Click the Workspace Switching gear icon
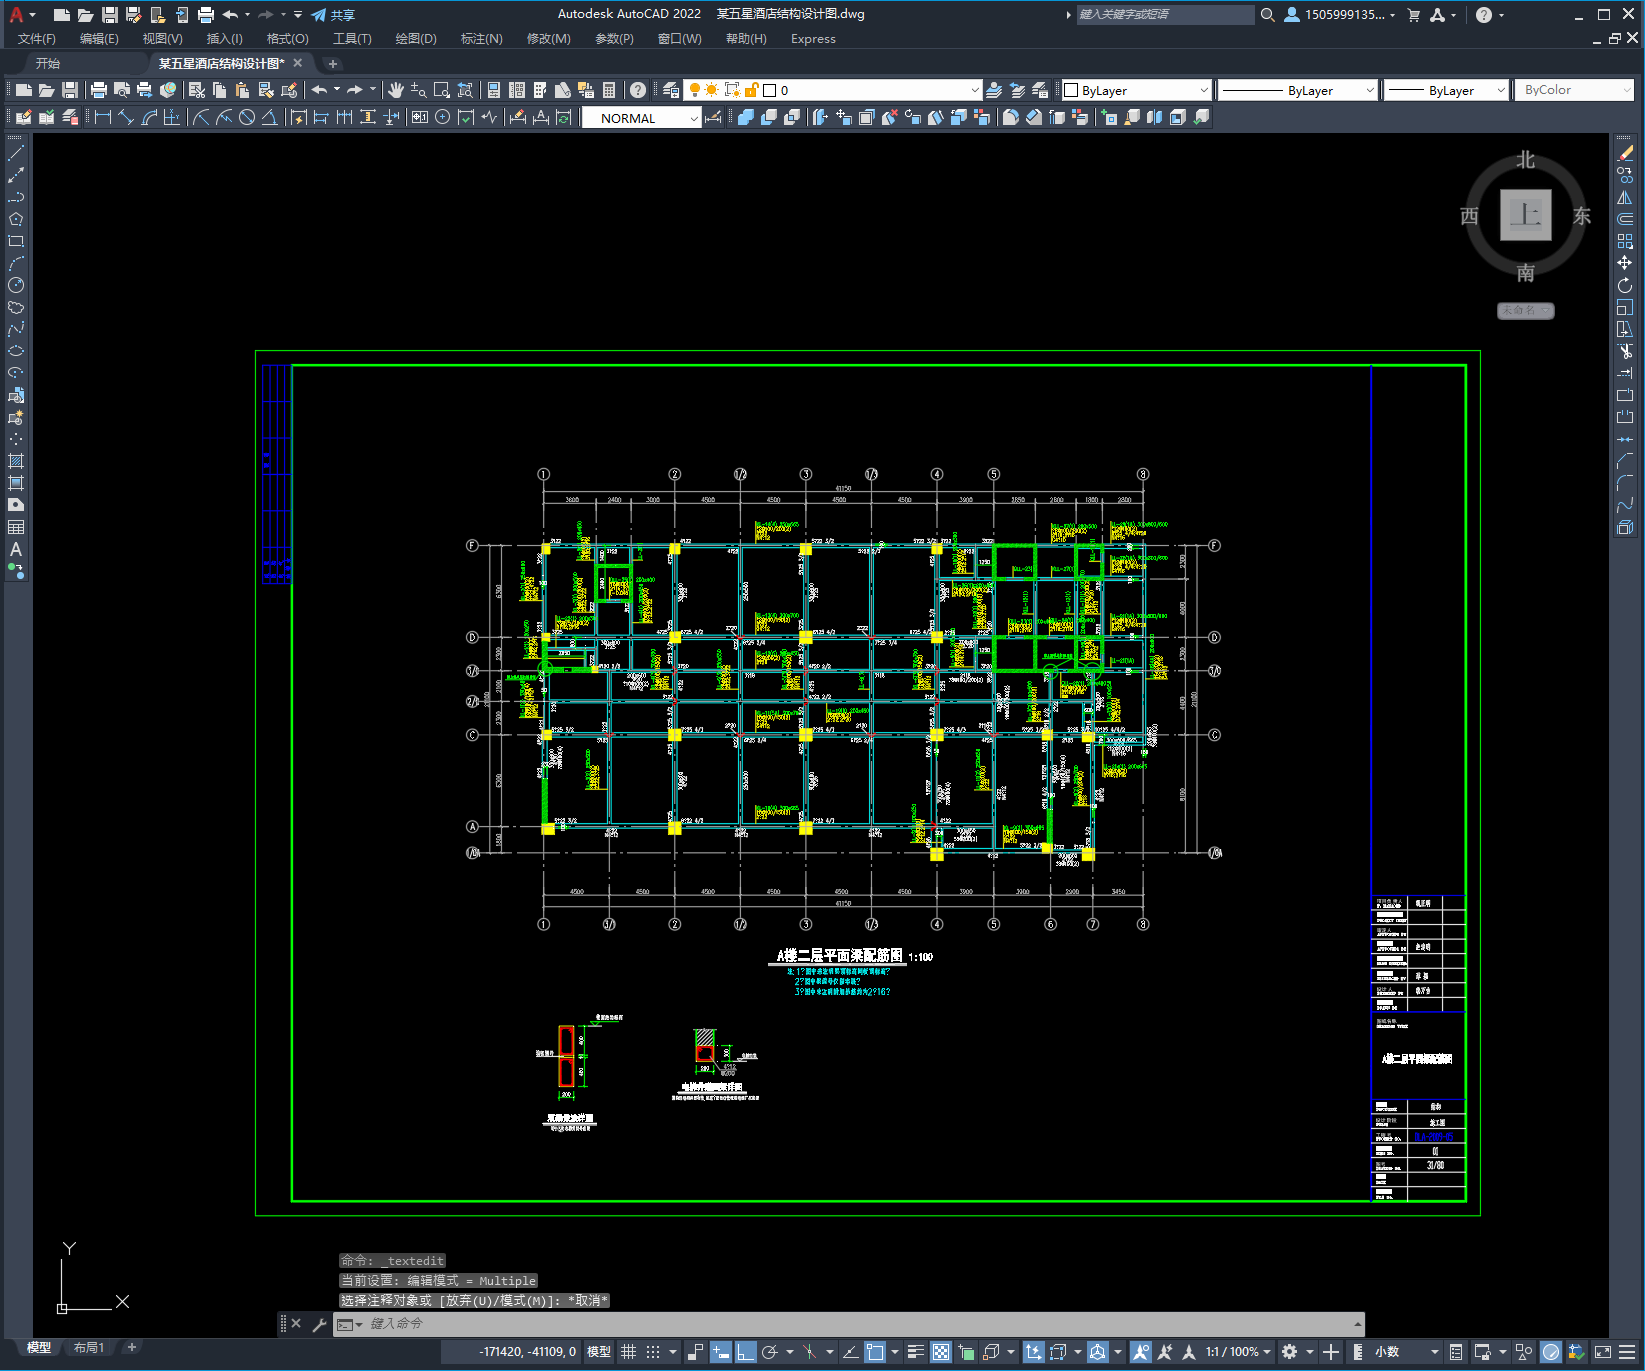 point(1290,1352)
